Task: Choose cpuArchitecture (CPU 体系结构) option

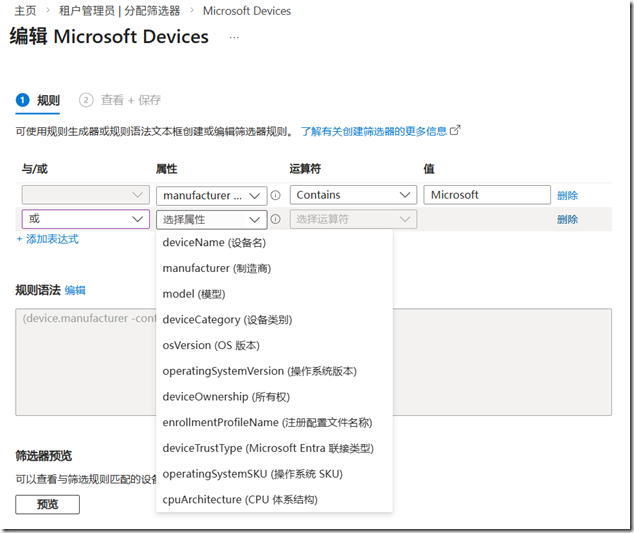Action: click(x=240, y=499)
